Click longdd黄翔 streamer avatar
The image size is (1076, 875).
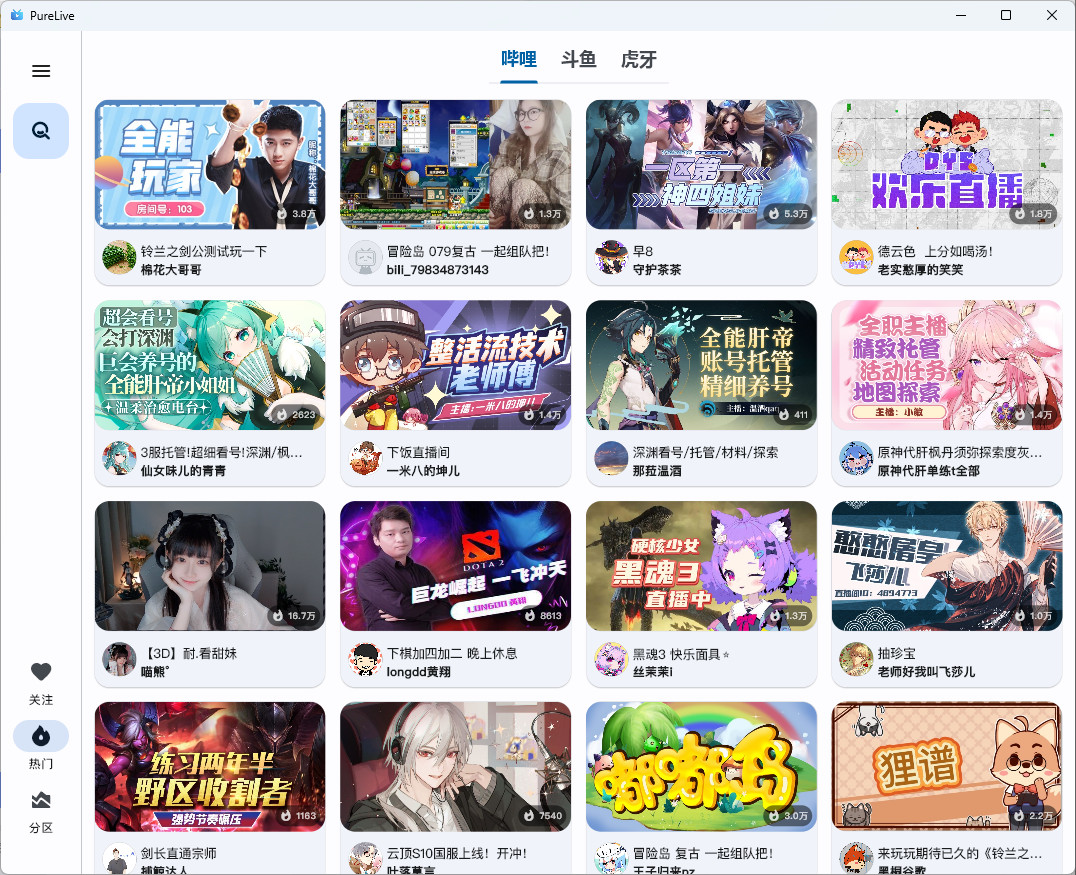pos(365,660)
